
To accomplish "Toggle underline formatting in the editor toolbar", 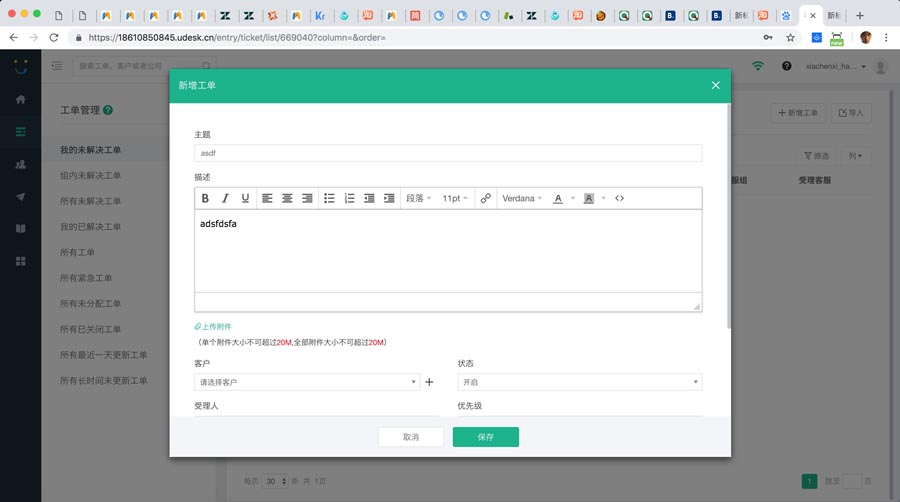I will click(x=245, y=198).
